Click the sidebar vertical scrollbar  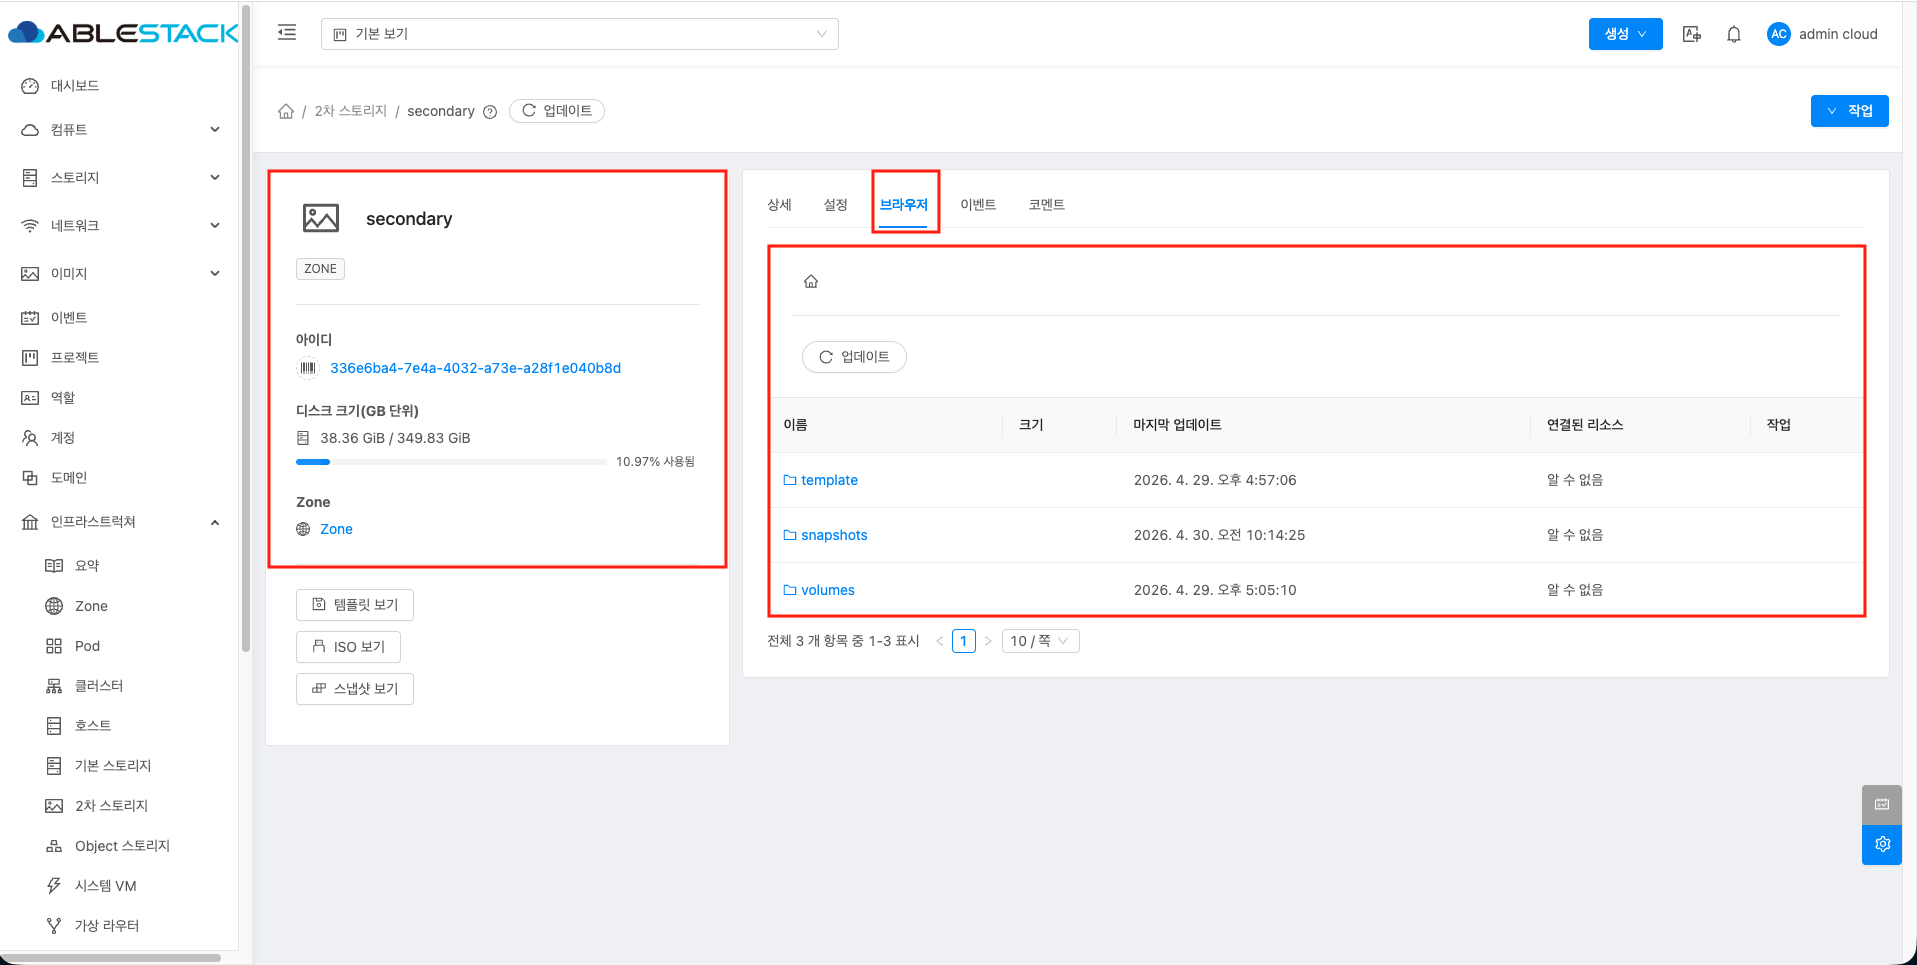point(245,330)
